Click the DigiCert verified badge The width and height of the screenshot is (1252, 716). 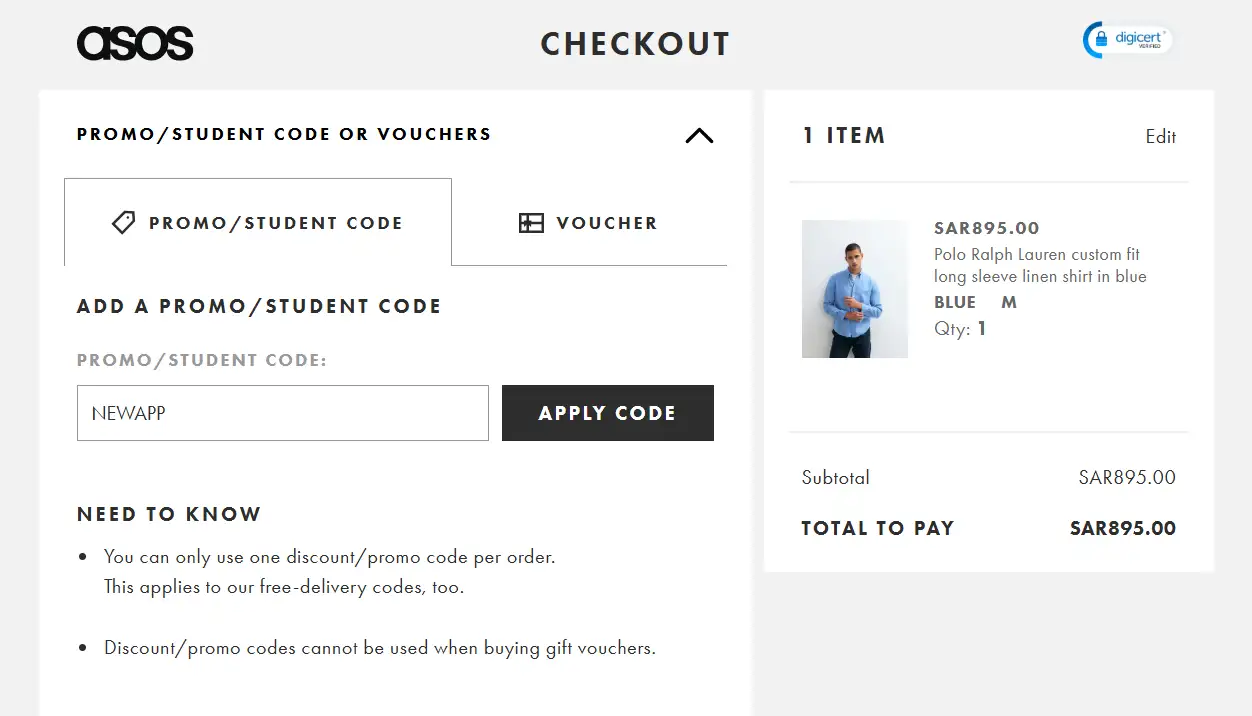1127,40
